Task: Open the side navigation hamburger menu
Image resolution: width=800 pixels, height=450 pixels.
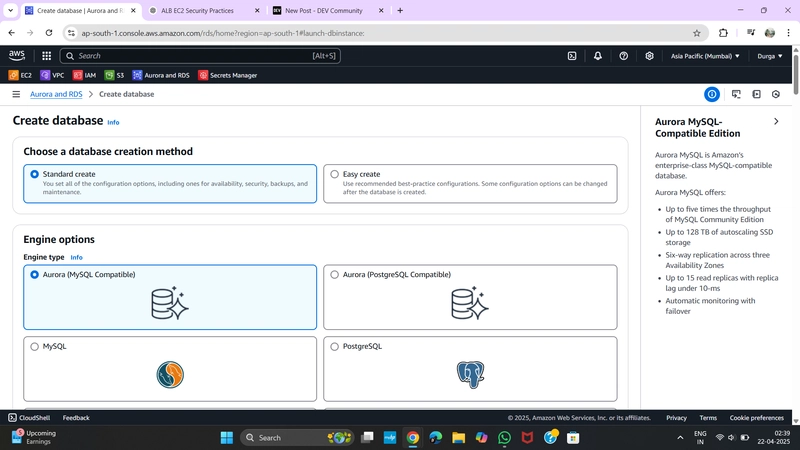Action: coord(16,94)
